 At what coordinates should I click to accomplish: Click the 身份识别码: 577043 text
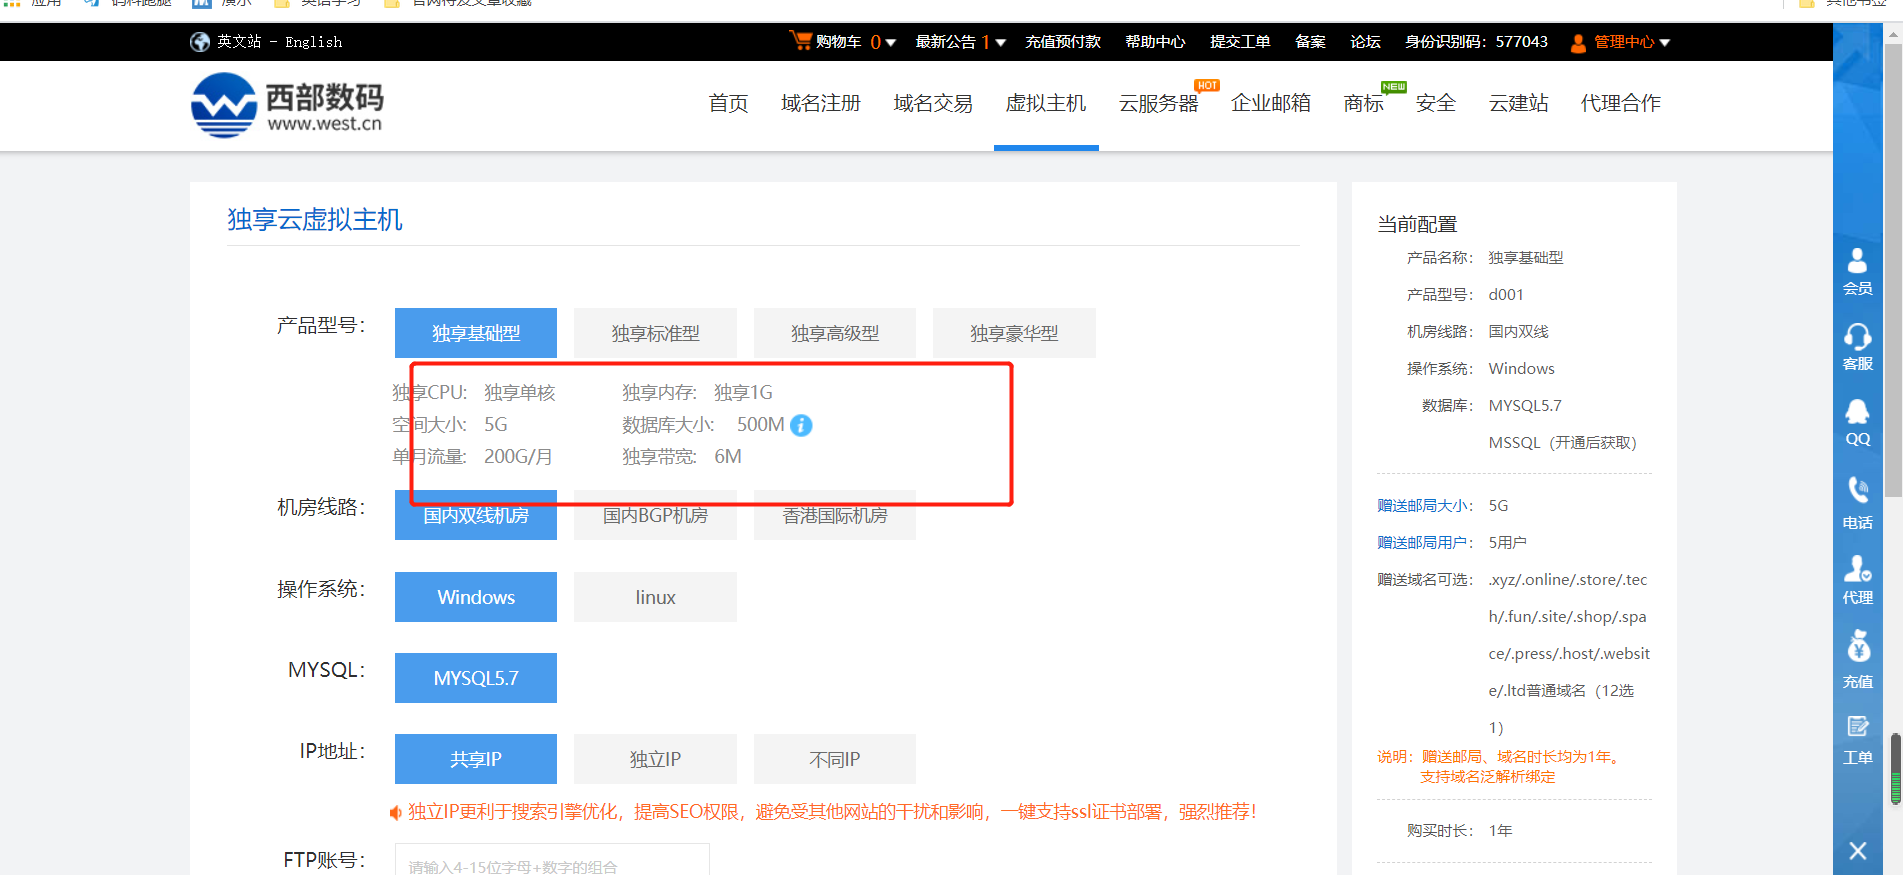1476,42
